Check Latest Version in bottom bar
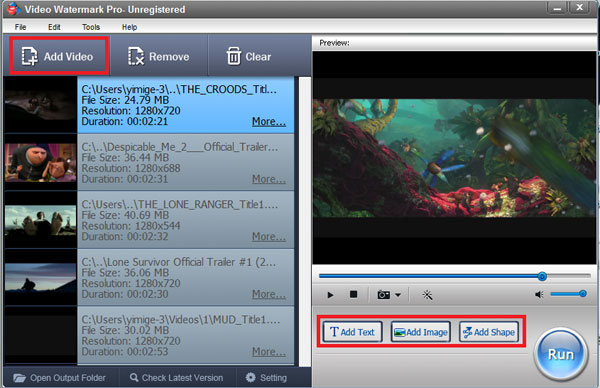 point(176,378)
